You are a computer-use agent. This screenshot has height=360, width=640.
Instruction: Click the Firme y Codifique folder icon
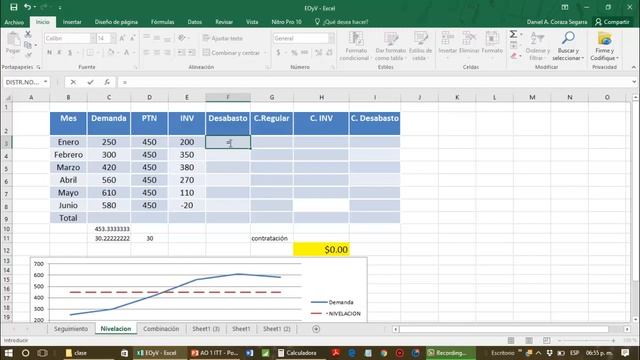pyautogui.click(x=604, y=39)
